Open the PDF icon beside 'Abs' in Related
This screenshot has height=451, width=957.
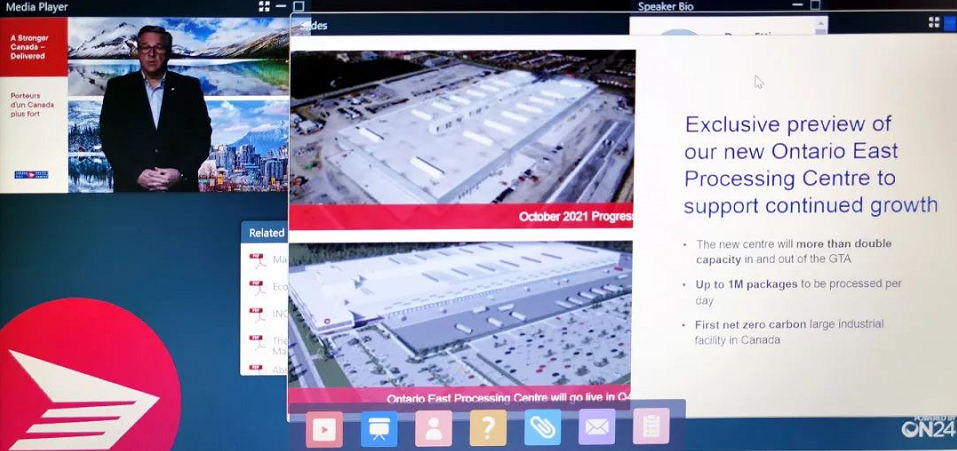258,368
